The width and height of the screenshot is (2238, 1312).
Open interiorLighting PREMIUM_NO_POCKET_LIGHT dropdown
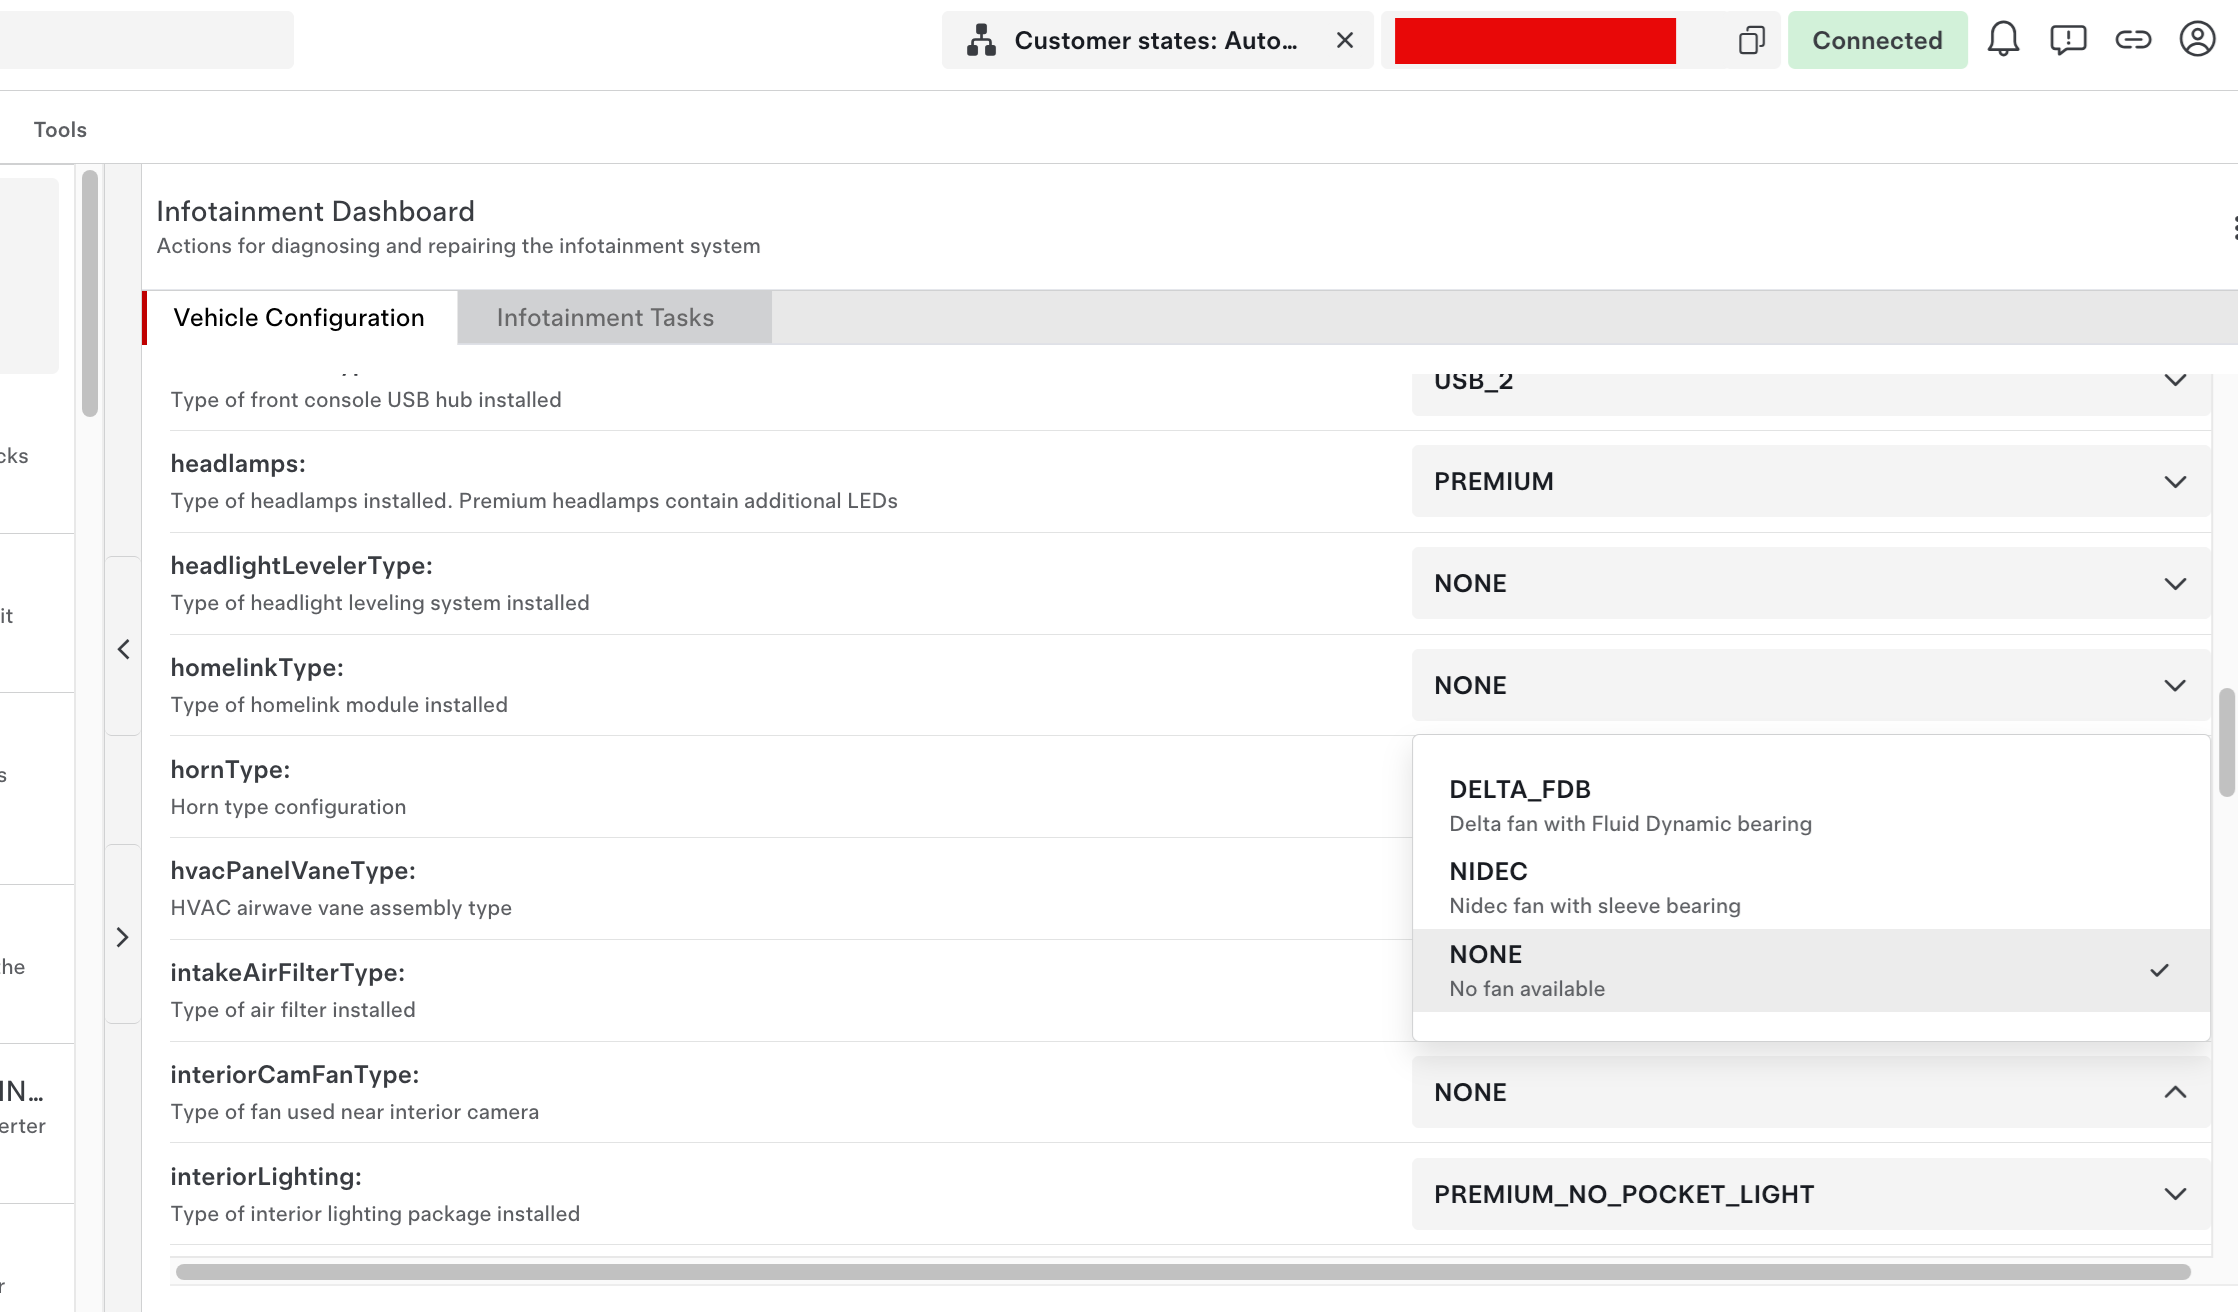(x=1810, y=1194)
